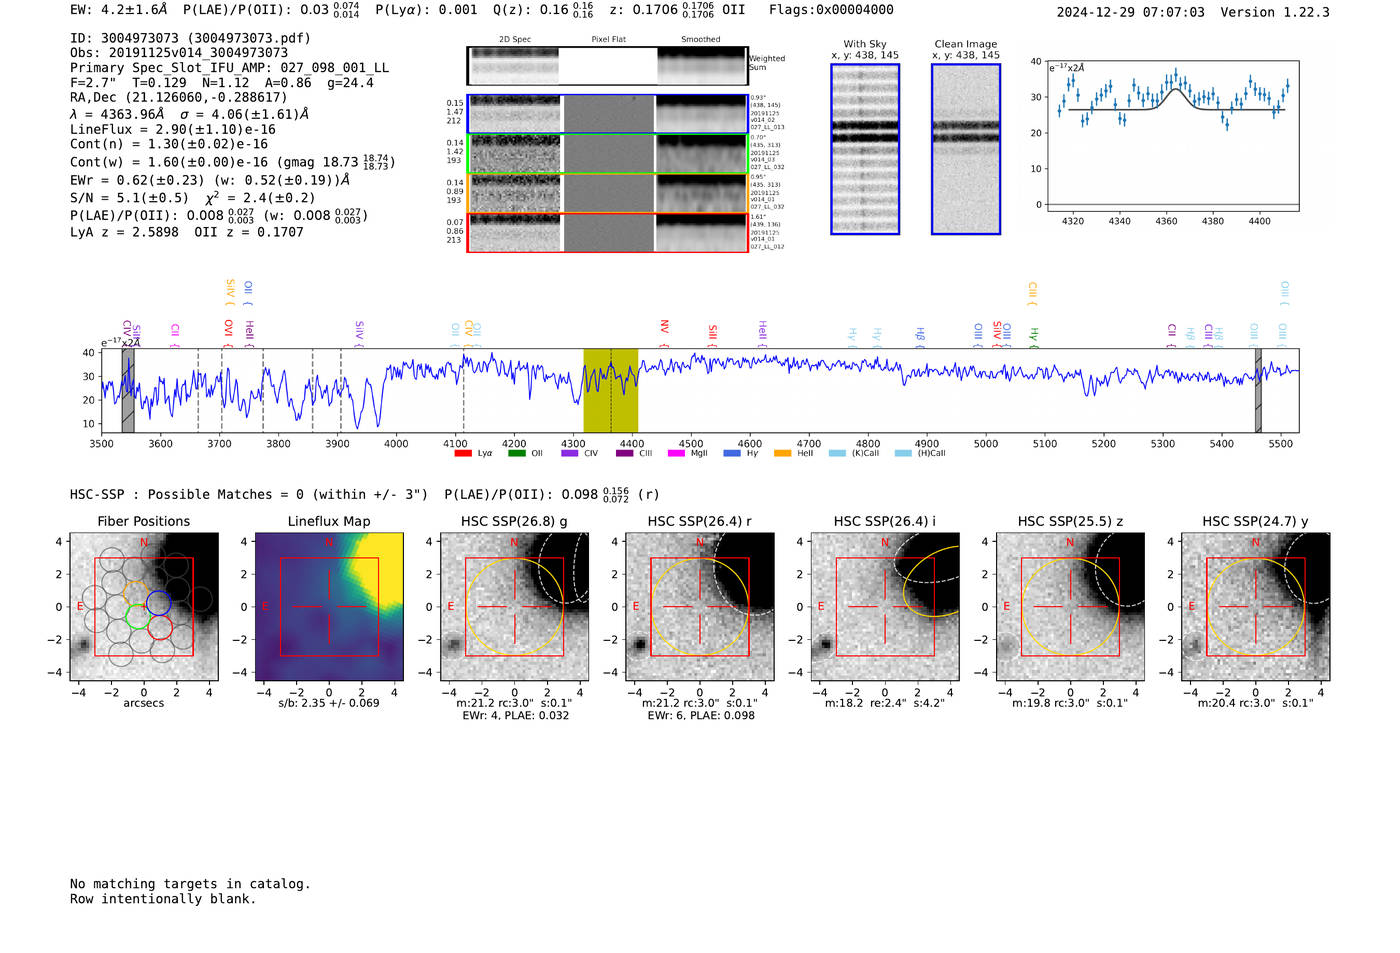Click the 'With Sky' cutout image

(x=865, y=149)
